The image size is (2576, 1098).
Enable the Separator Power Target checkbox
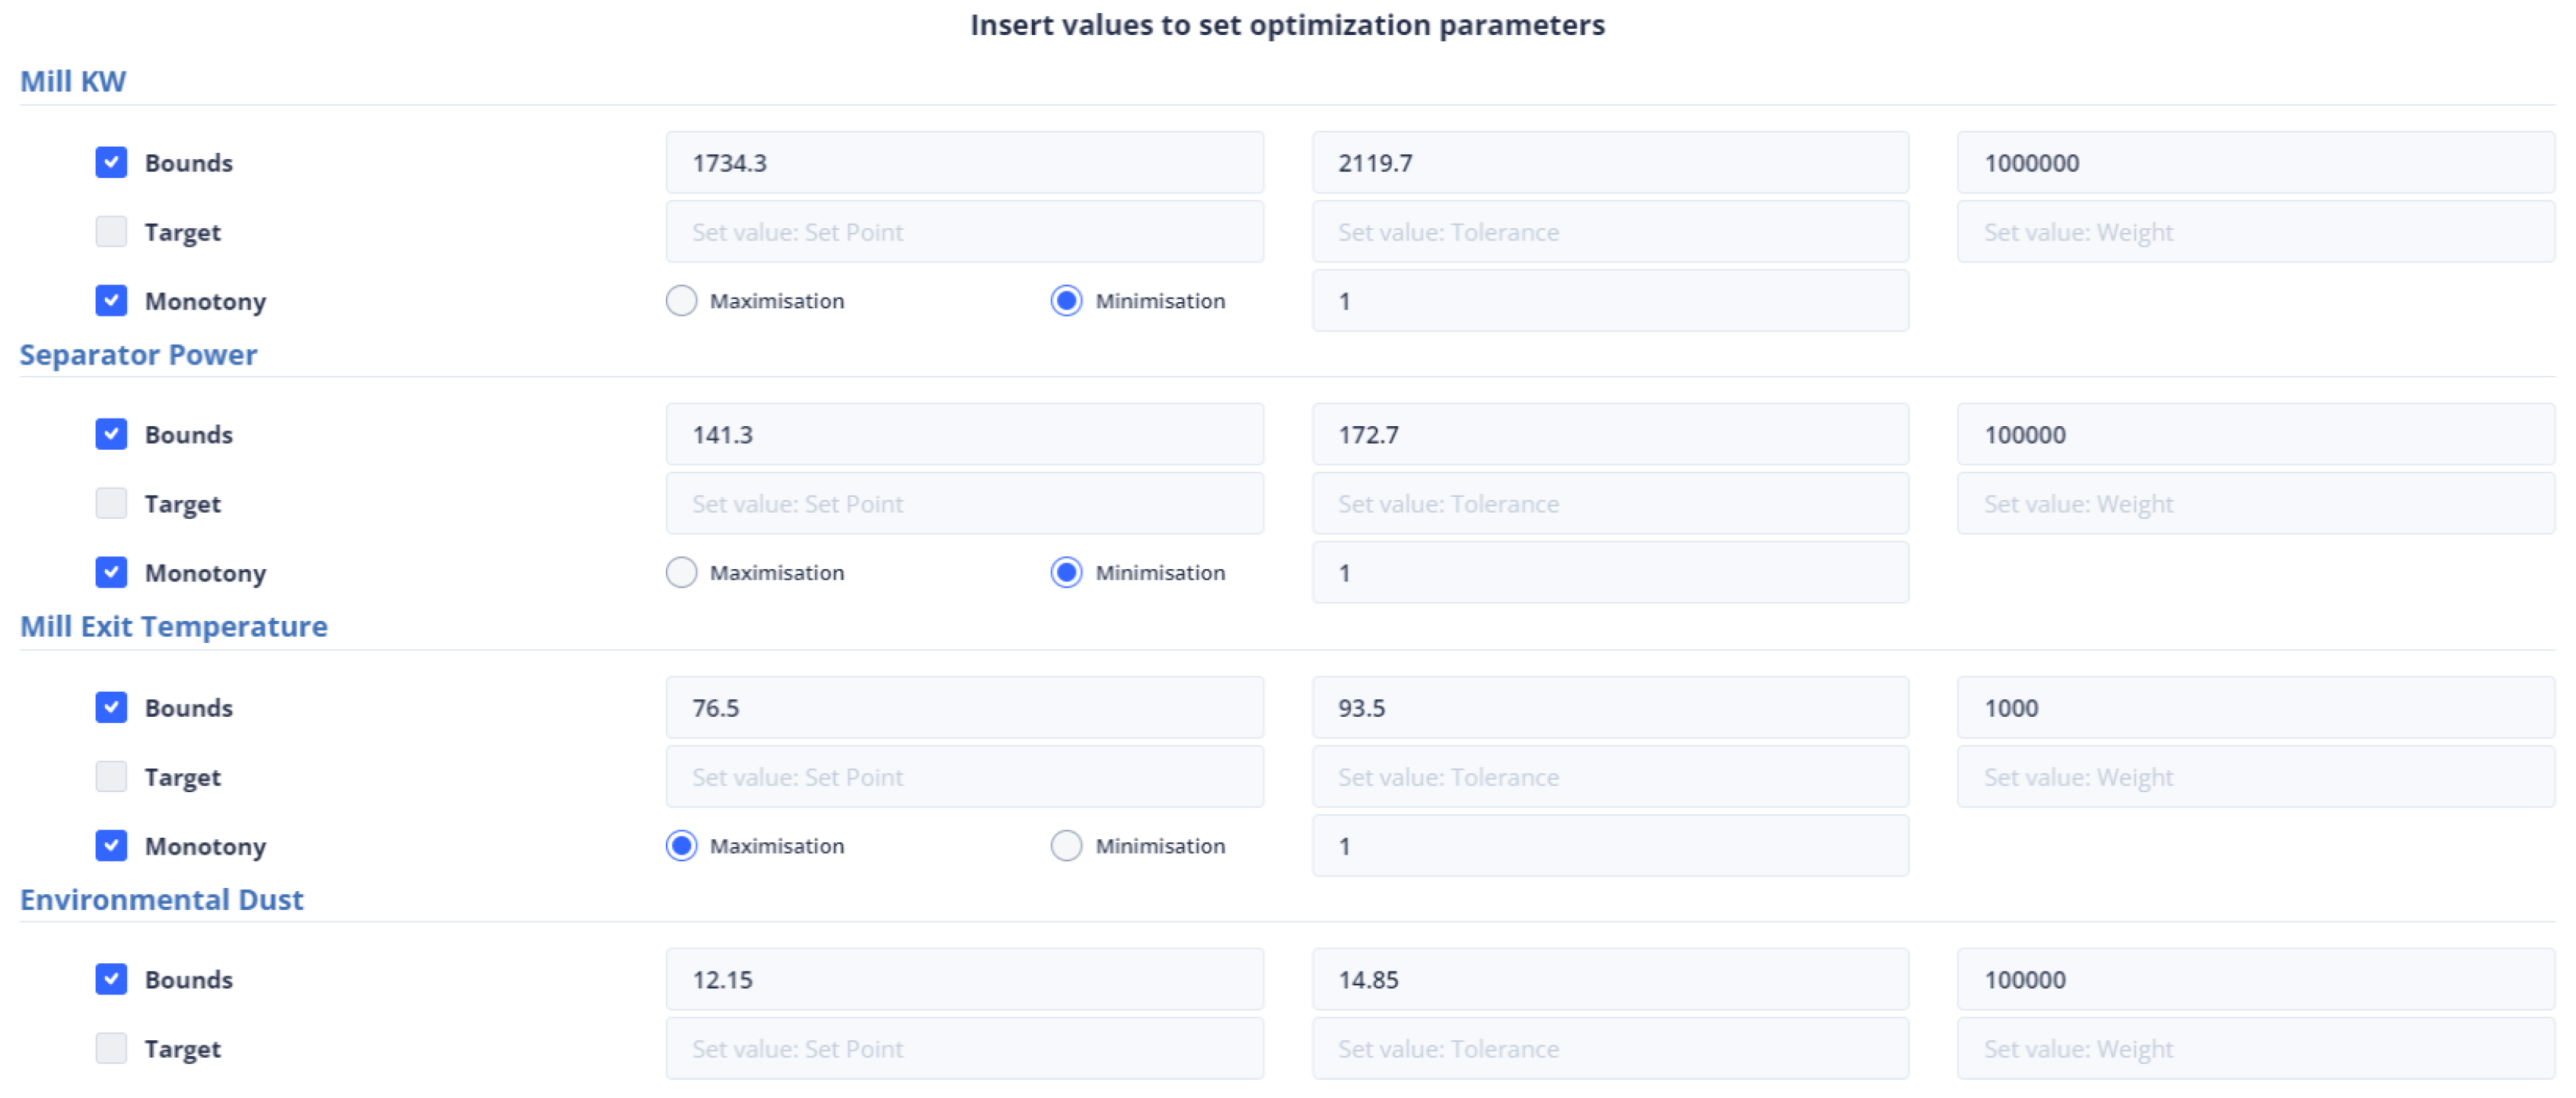tap(111, 503)
